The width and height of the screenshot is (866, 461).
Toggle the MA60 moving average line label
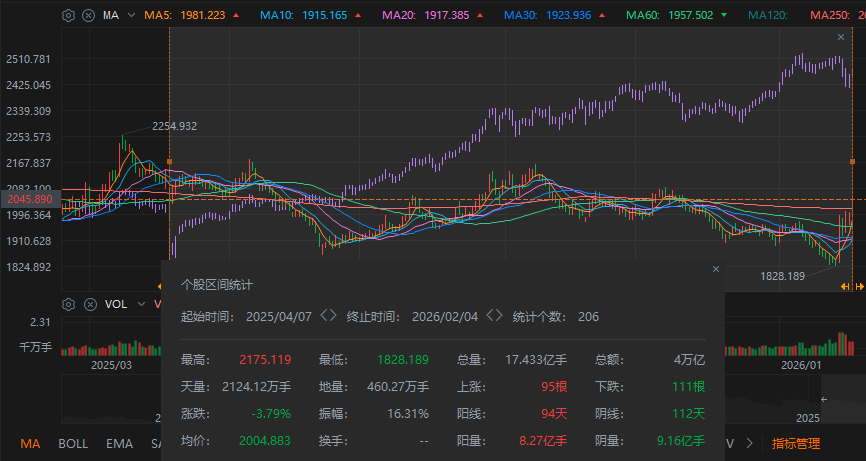coord(664,16)
